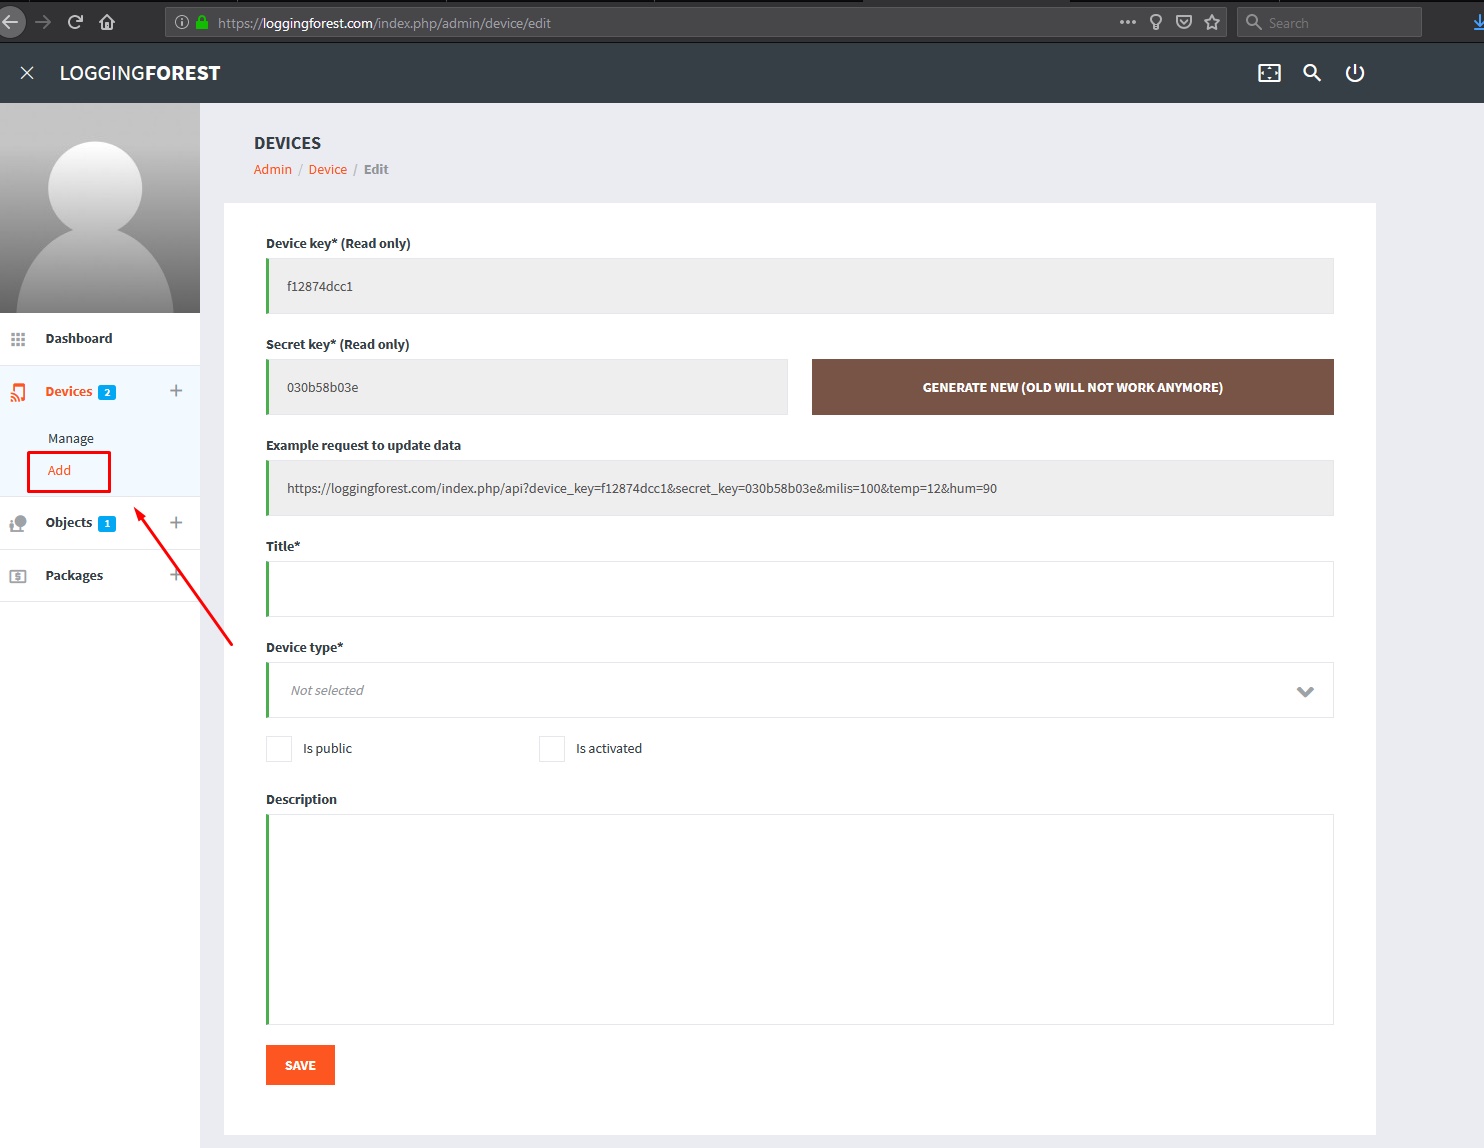Close sidebar with the X icon
The image size is (1484, 1148).
pyautogui.click(x=27, y=73)
